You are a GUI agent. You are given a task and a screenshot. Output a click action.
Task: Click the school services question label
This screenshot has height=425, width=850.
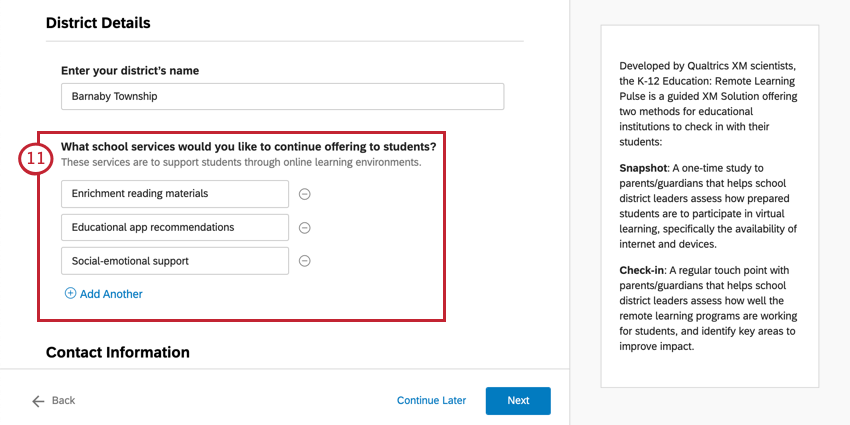tap(248, 146)
